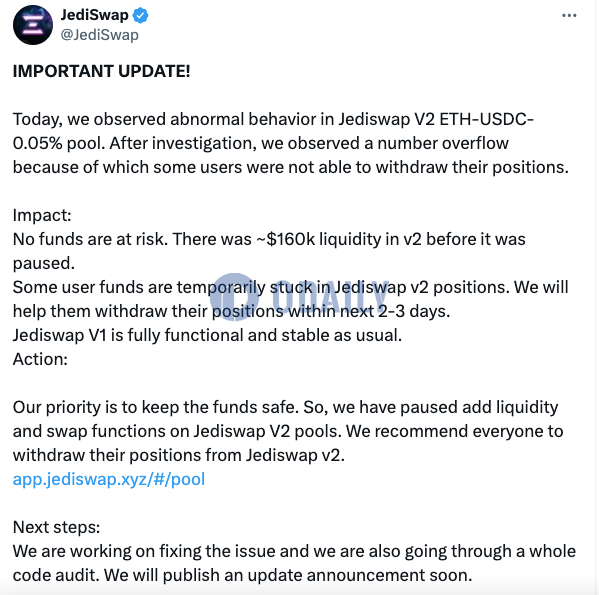Viewport: 599px width, 595px height.
Task: Click the blue verified badge
Action: tap(140, 16)
